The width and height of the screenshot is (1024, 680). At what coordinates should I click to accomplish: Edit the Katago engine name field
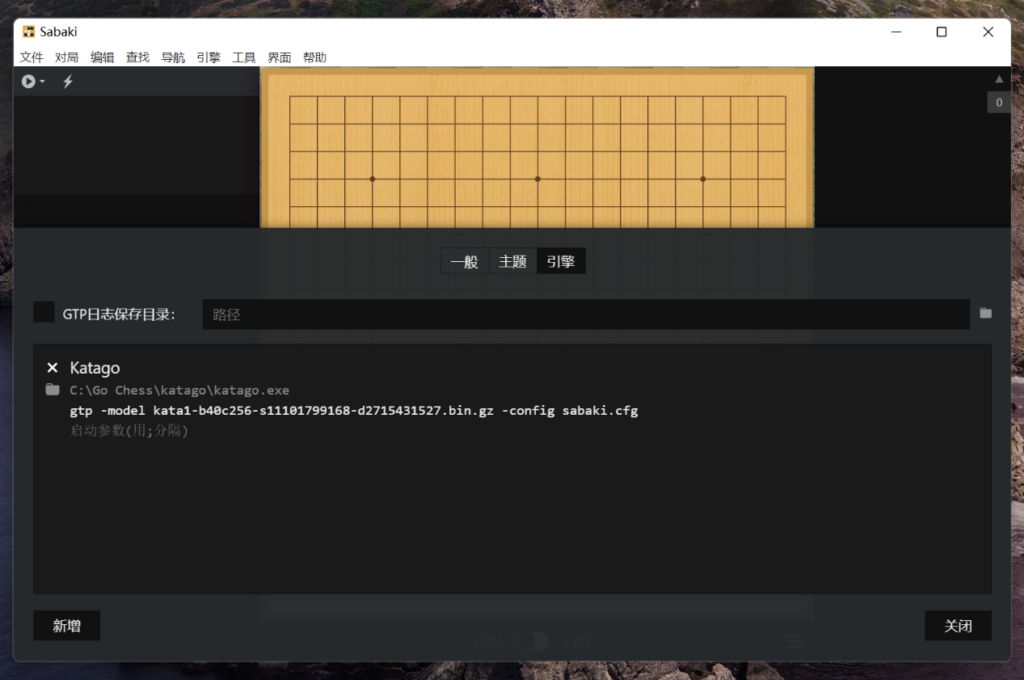click(526, 368)
